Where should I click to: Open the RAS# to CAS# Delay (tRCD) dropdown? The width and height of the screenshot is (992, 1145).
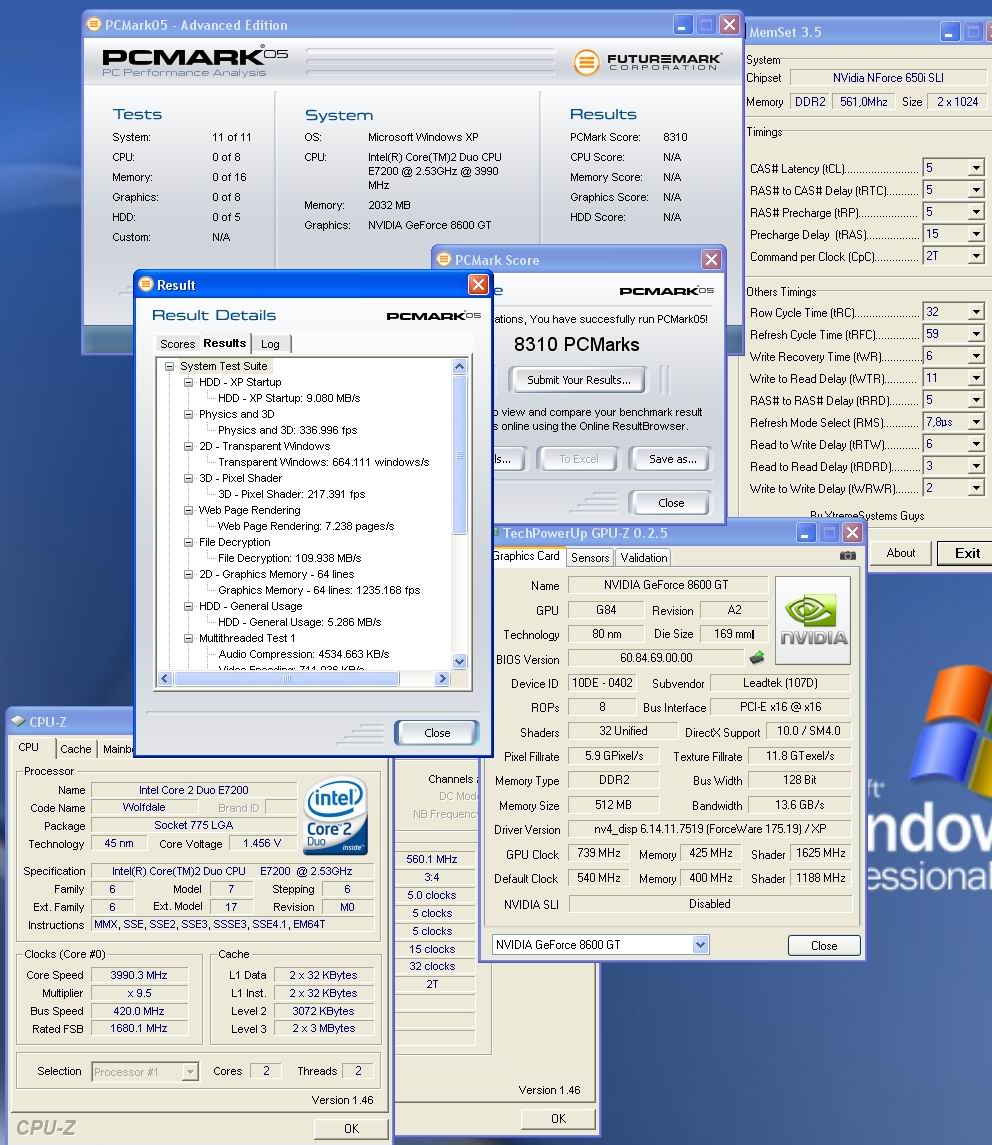[x=976, y=190]
